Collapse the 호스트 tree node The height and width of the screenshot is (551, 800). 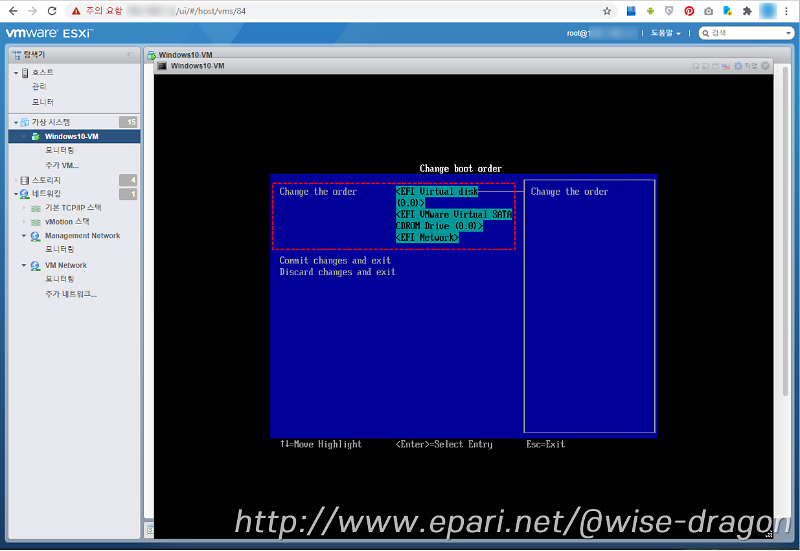pyautogui.click(x=16, y=73)
